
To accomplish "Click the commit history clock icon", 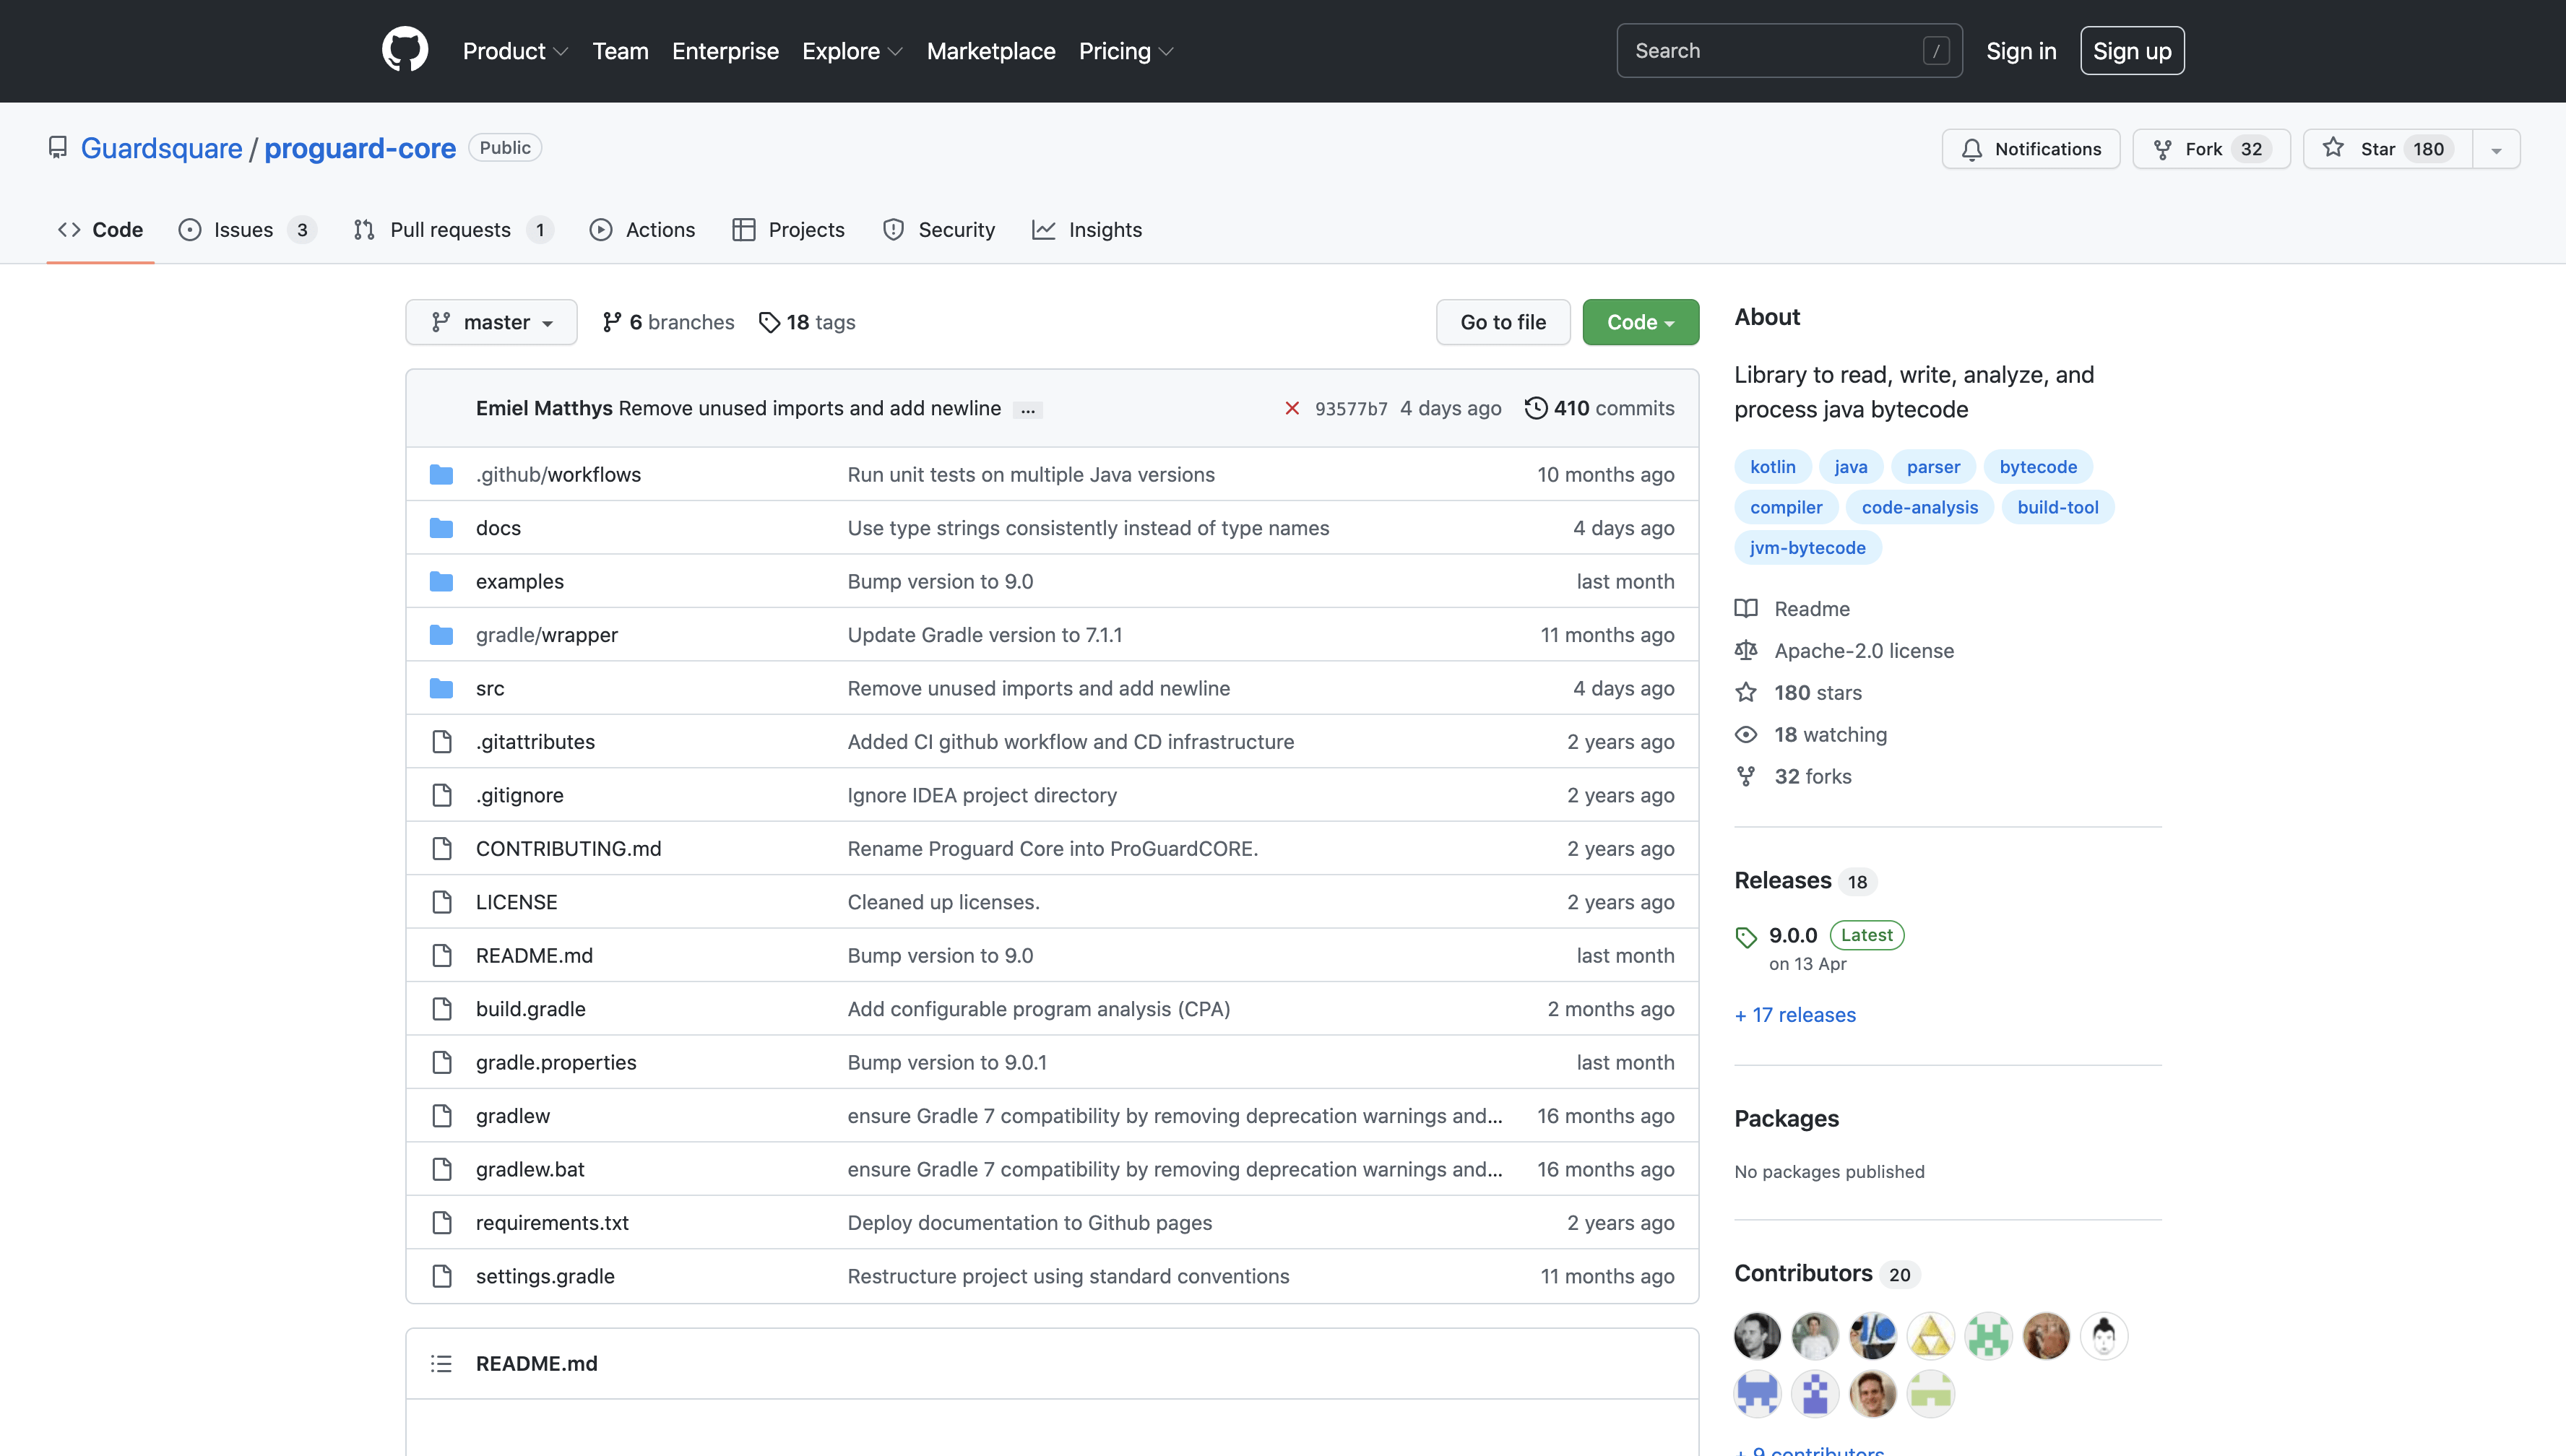I will [x=1535, y=408].
